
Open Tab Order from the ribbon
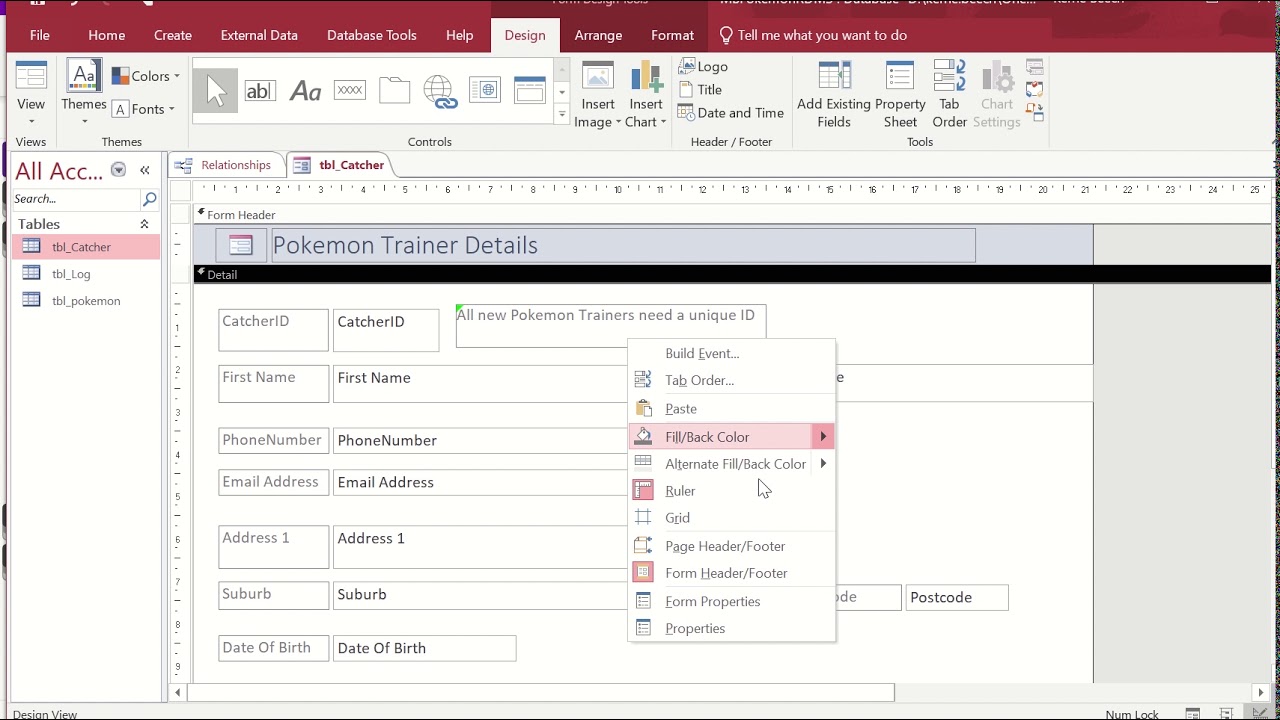[949, 95]
